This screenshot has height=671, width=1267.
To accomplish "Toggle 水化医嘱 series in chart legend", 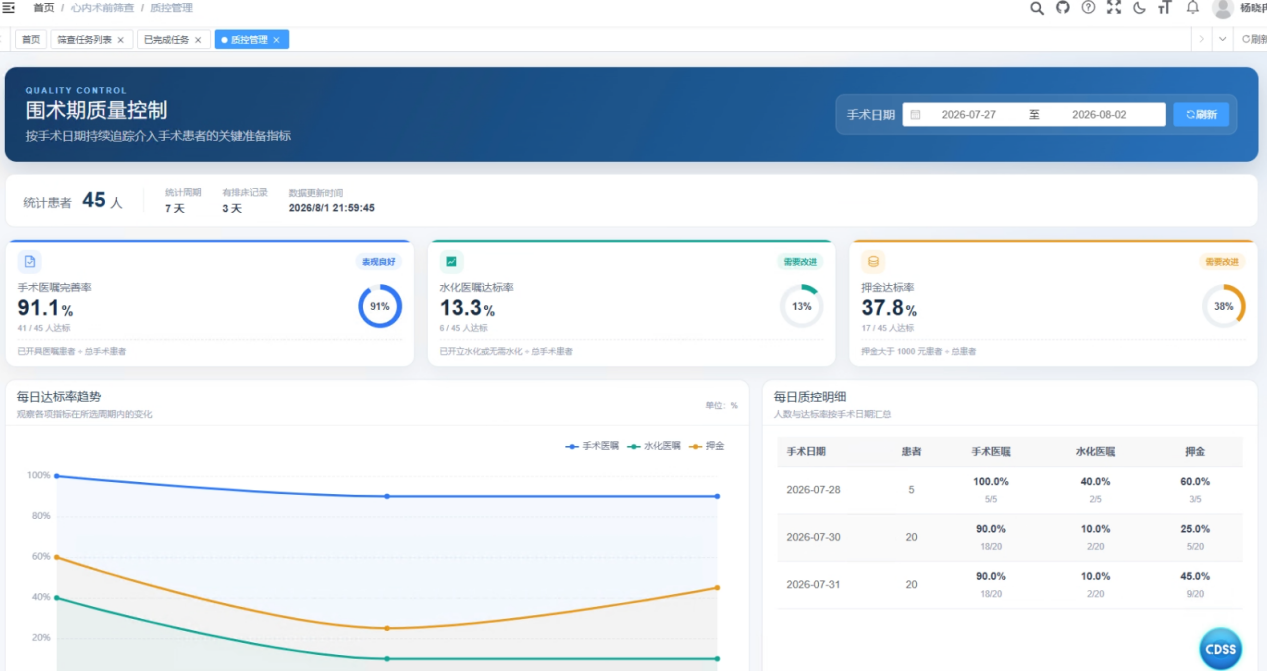I will (x=654, y=446).
